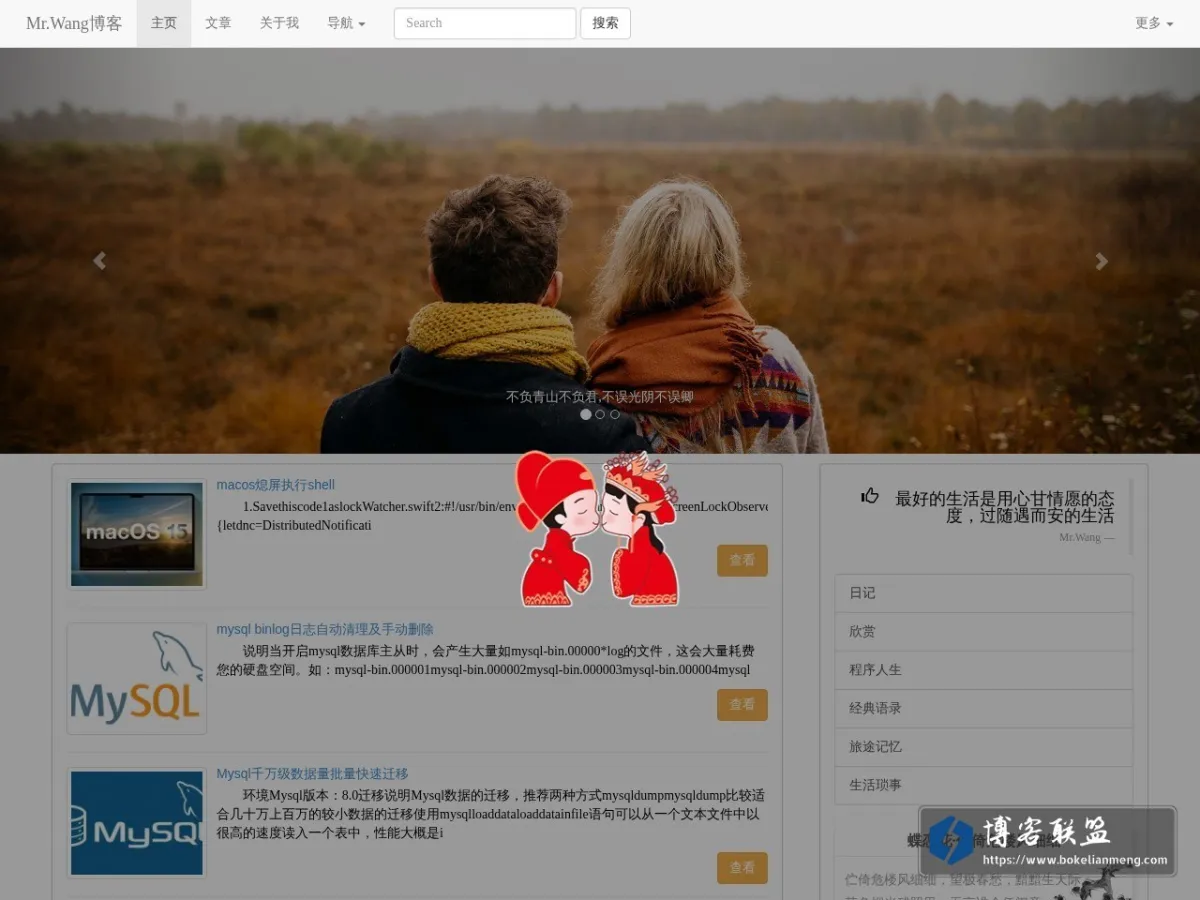Click 查看 for the Mysql千万级 migration article
Viewport: 1200px width, 900px height.
point(742,868)
